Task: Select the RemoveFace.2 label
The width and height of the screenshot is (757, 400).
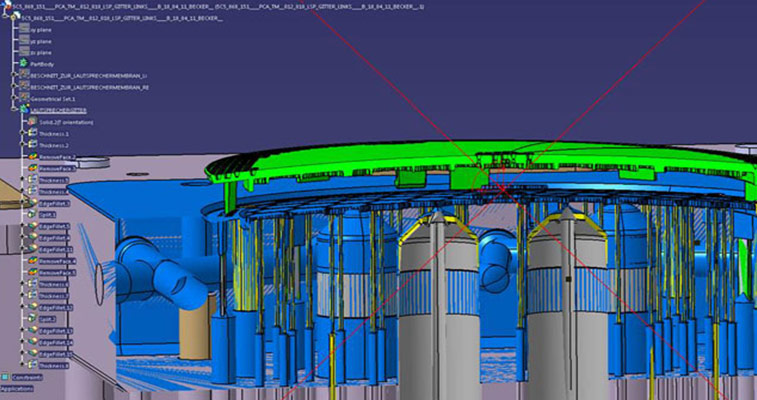Action: pos(57,157)
